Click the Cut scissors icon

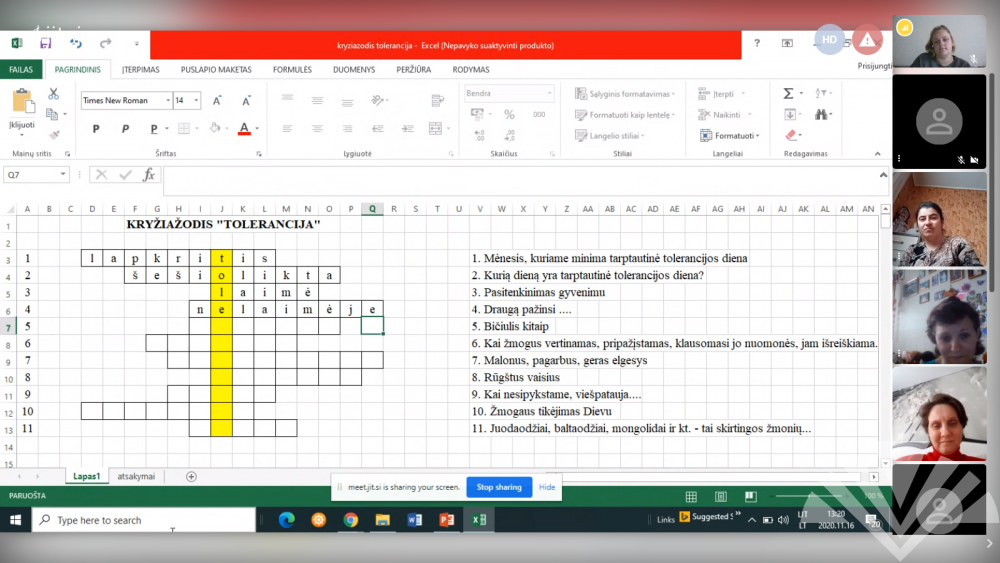(x=53, y=94)
